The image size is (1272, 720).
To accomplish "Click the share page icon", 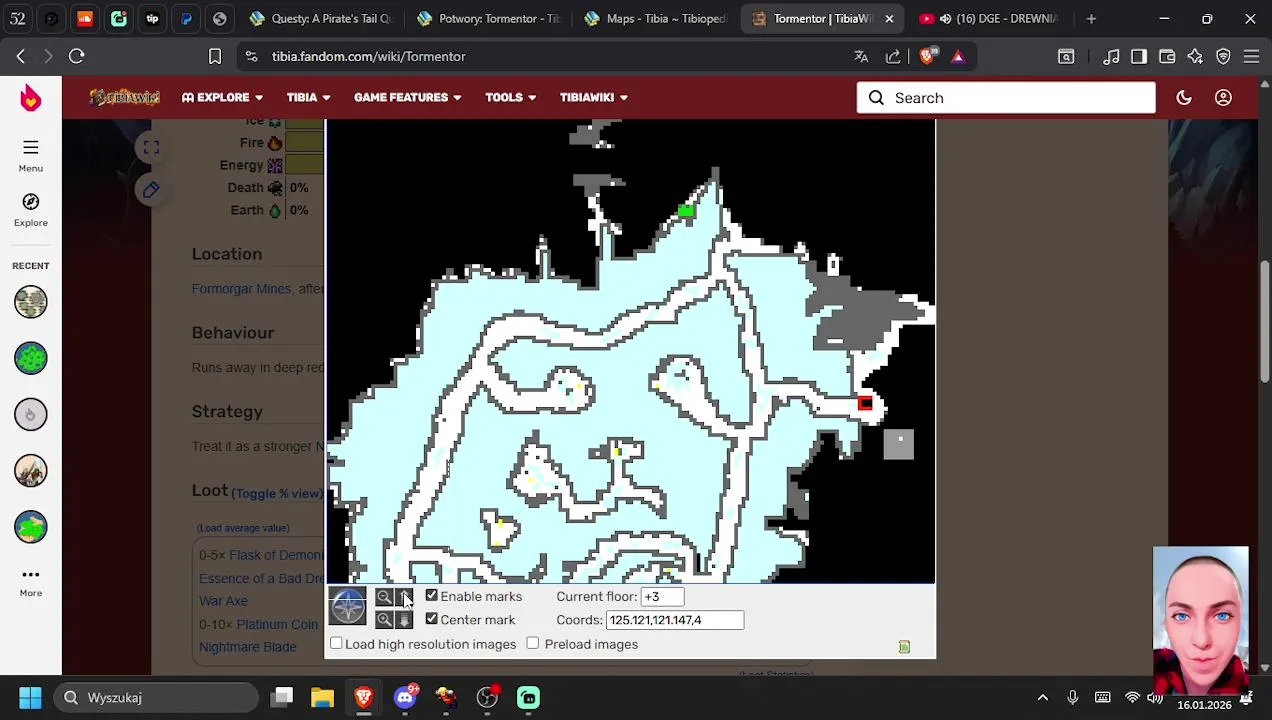I will 893,57.
